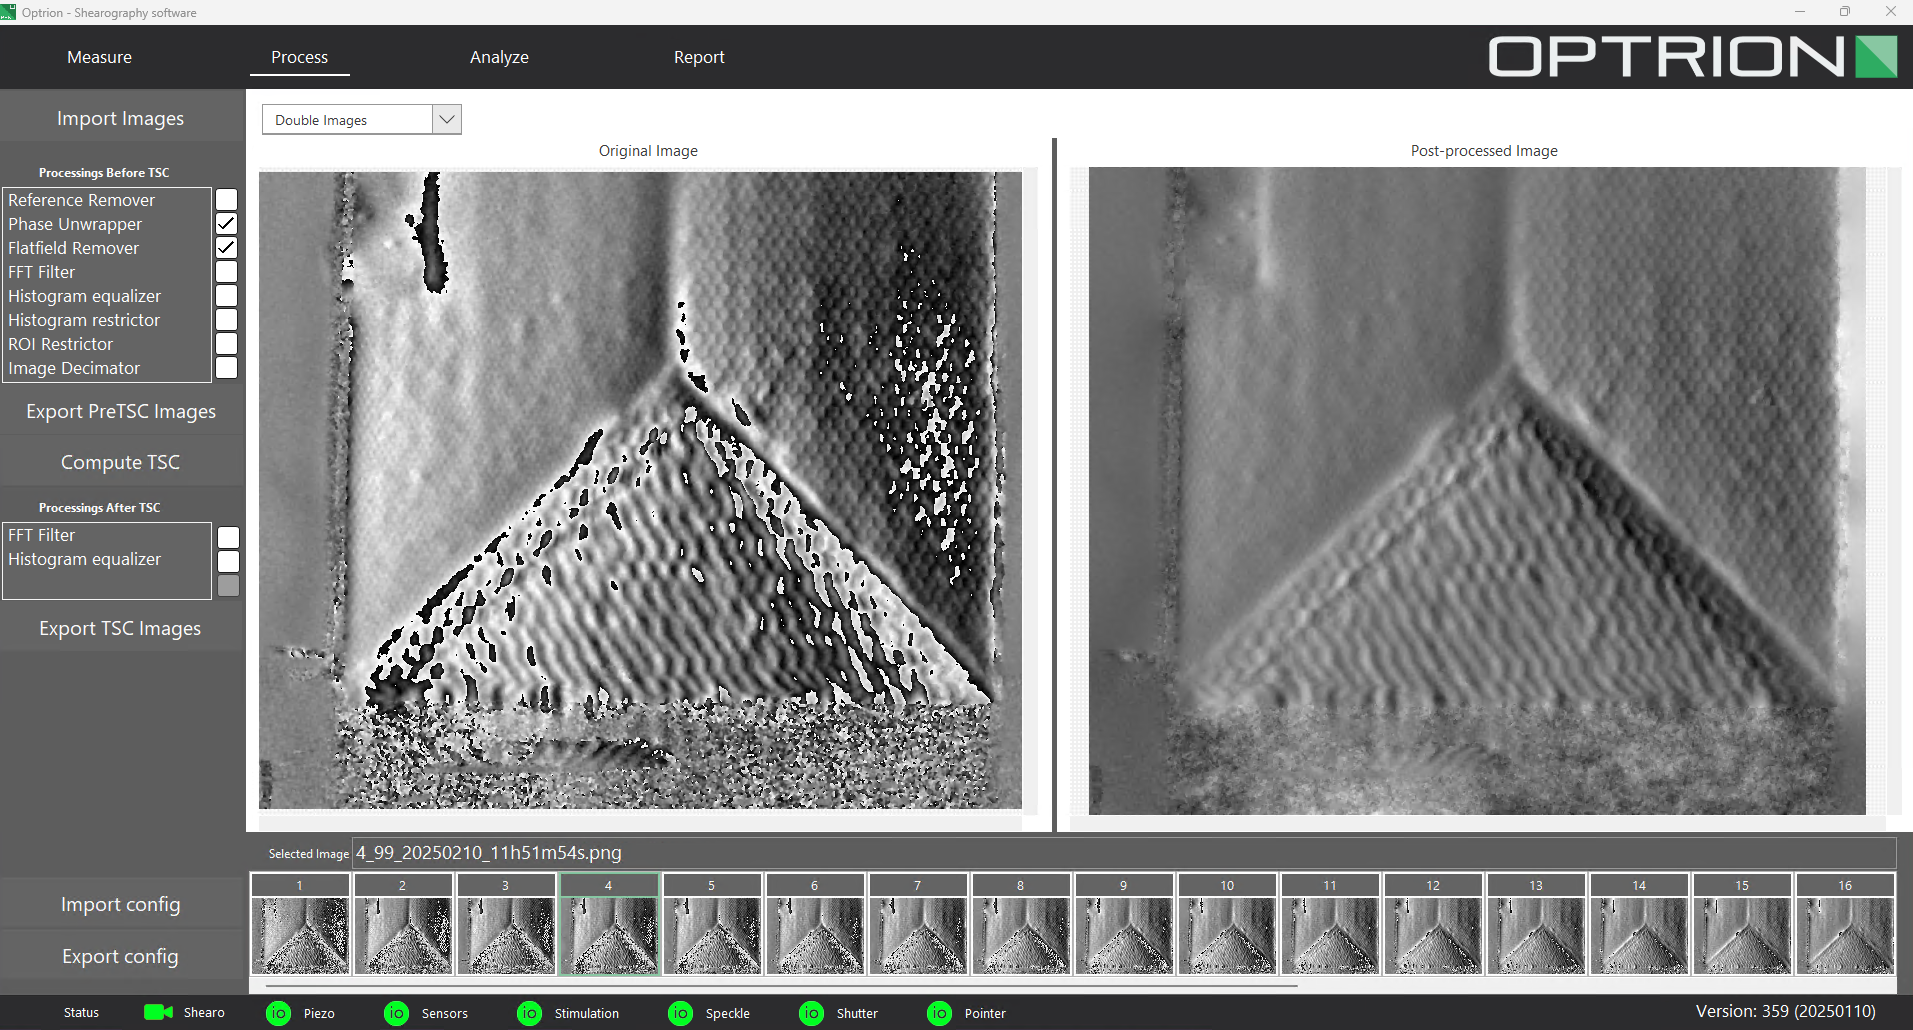
Task: Select thumbnail image 6
Action: (x=815, y=924)
